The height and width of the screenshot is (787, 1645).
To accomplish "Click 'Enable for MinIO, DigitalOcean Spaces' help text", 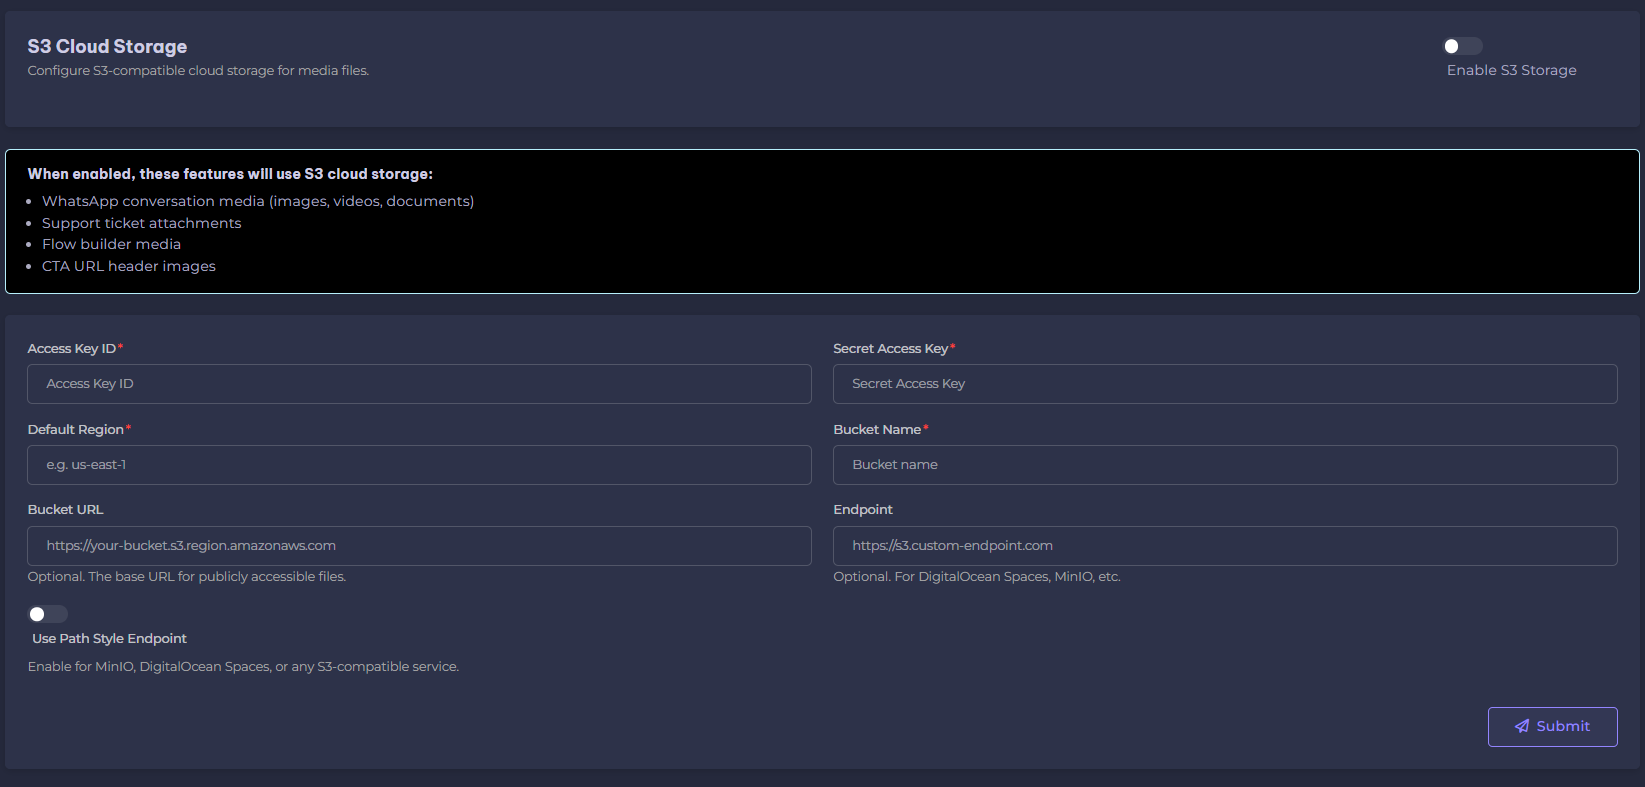I will [x=243, y=667].
